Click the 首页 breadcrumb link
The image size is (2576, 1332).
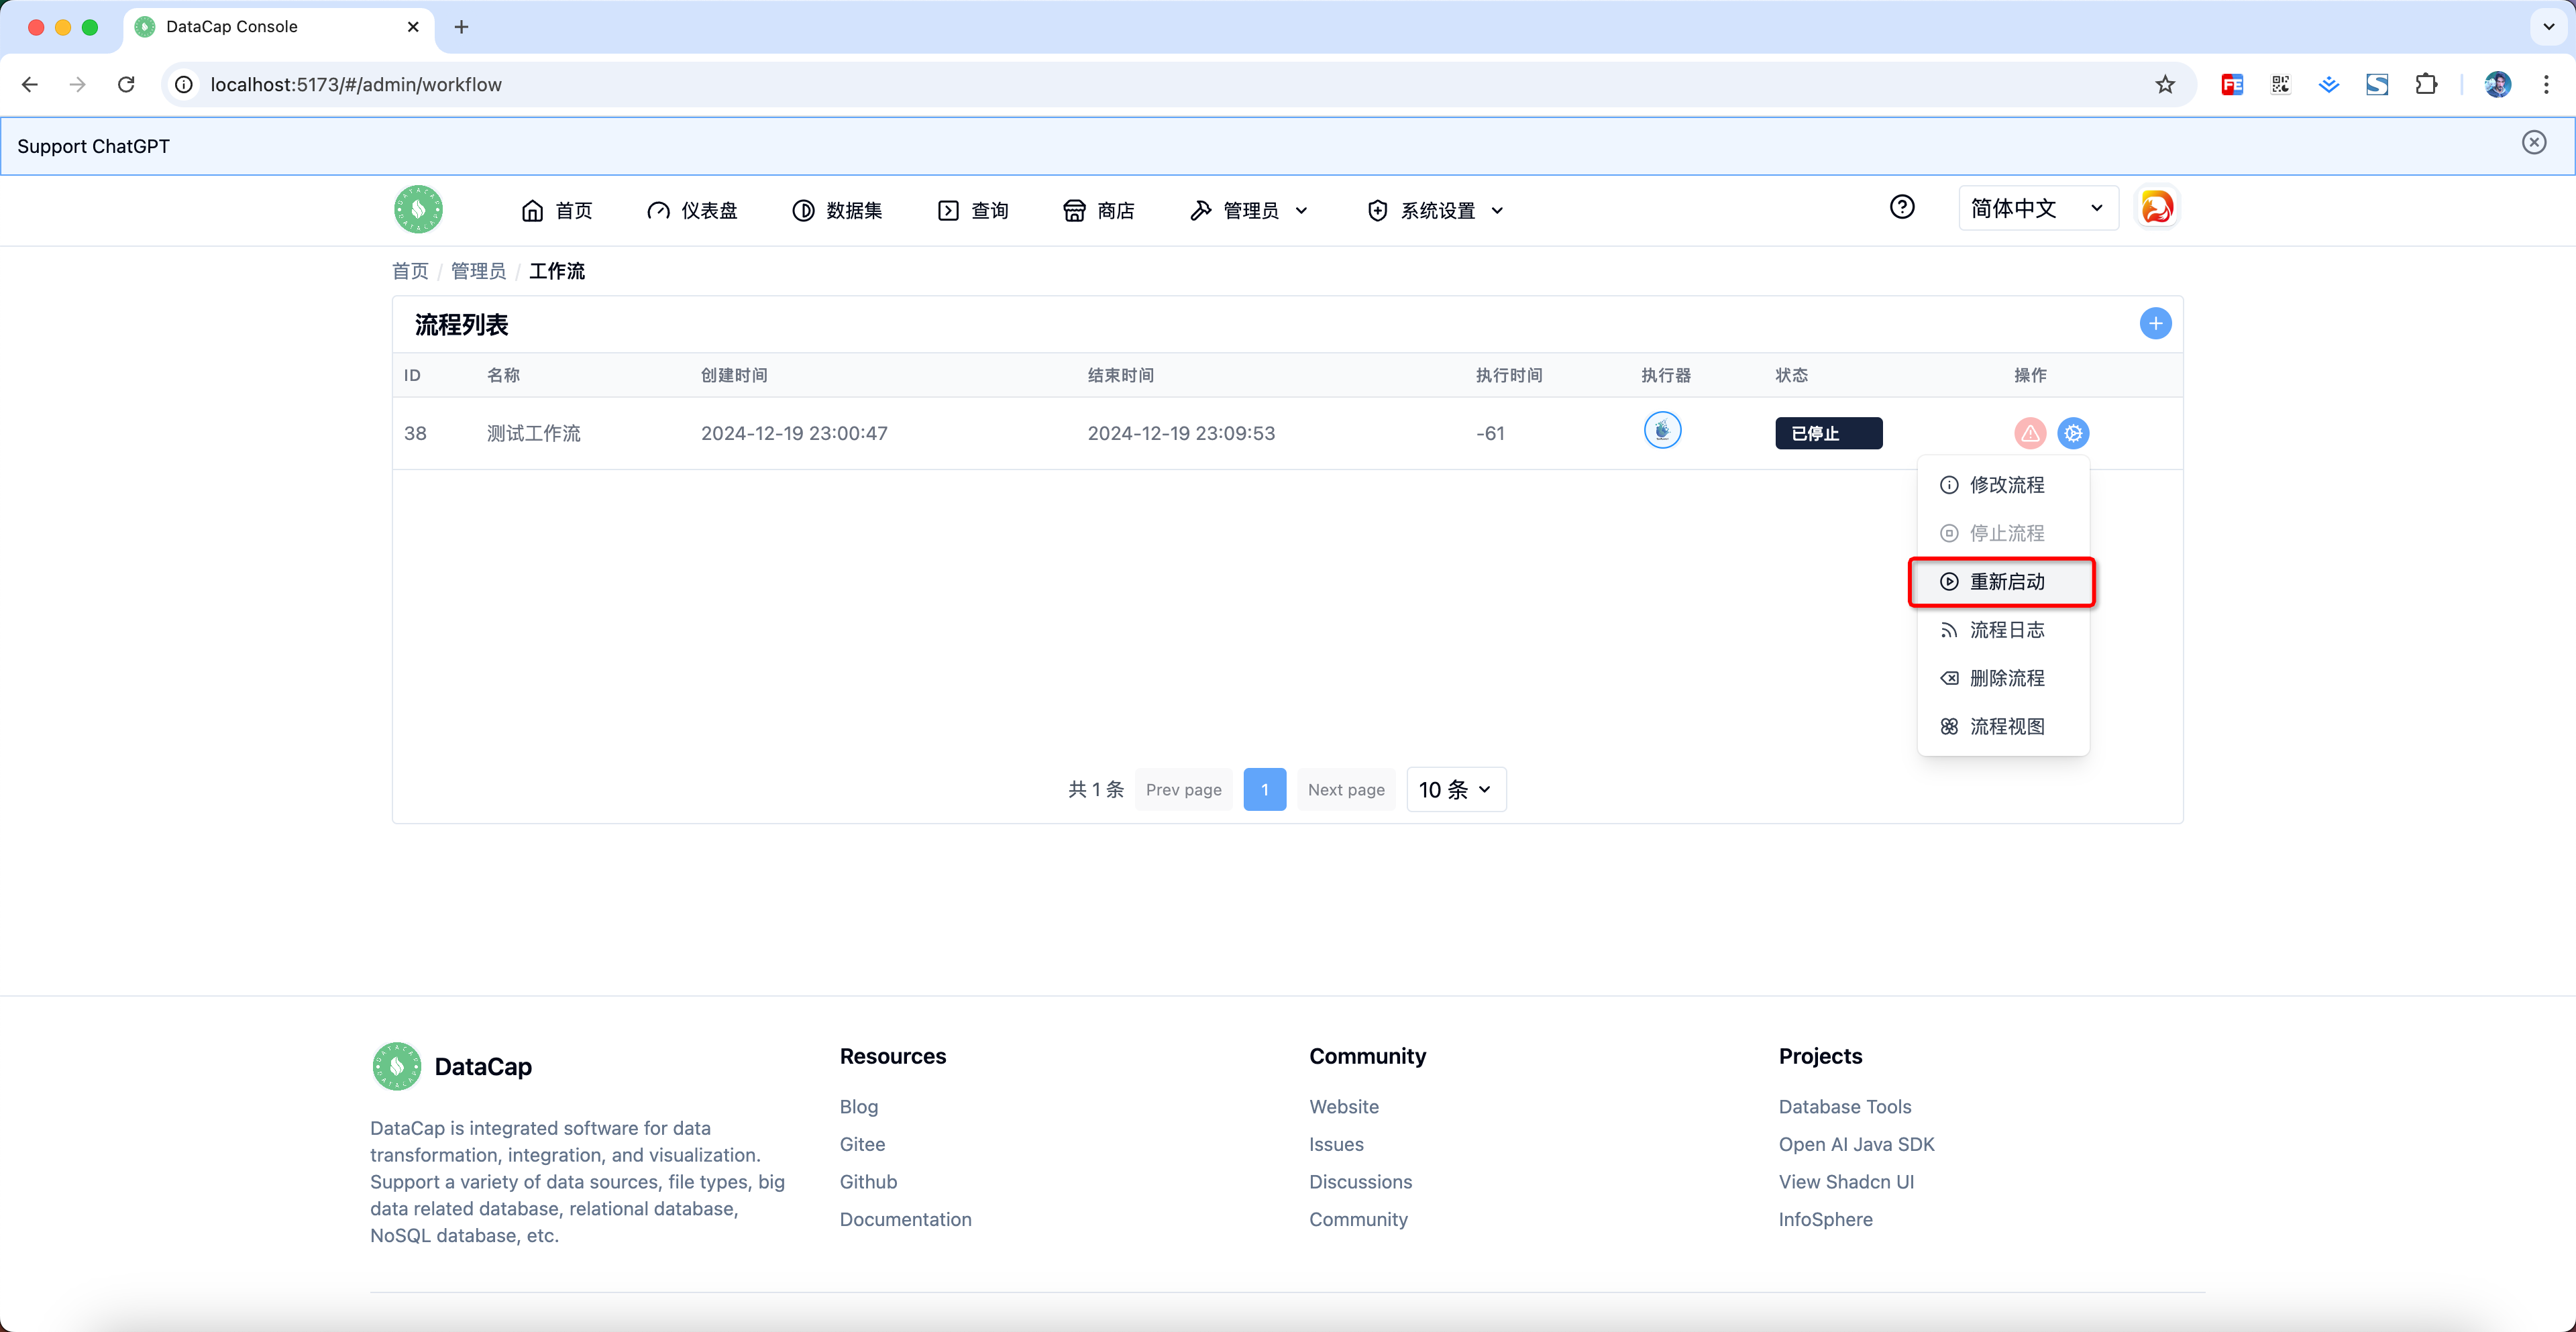tap(410, 271)
